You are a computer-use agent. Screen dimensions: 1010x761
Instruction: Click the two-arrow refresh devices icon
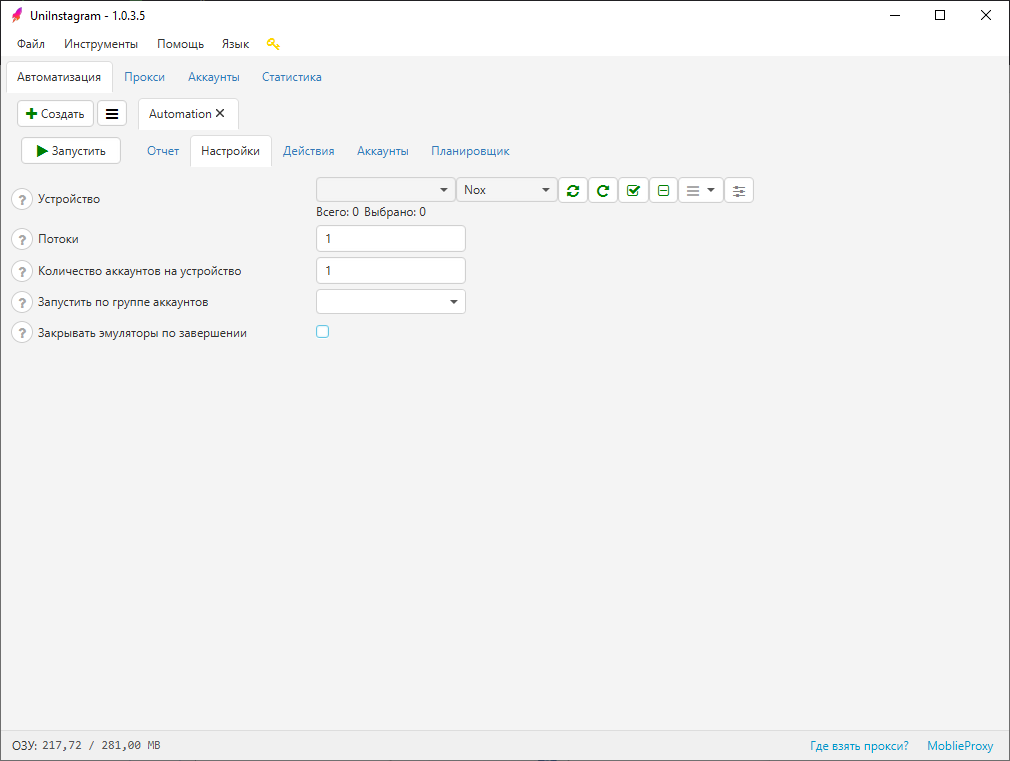(572, 190)
